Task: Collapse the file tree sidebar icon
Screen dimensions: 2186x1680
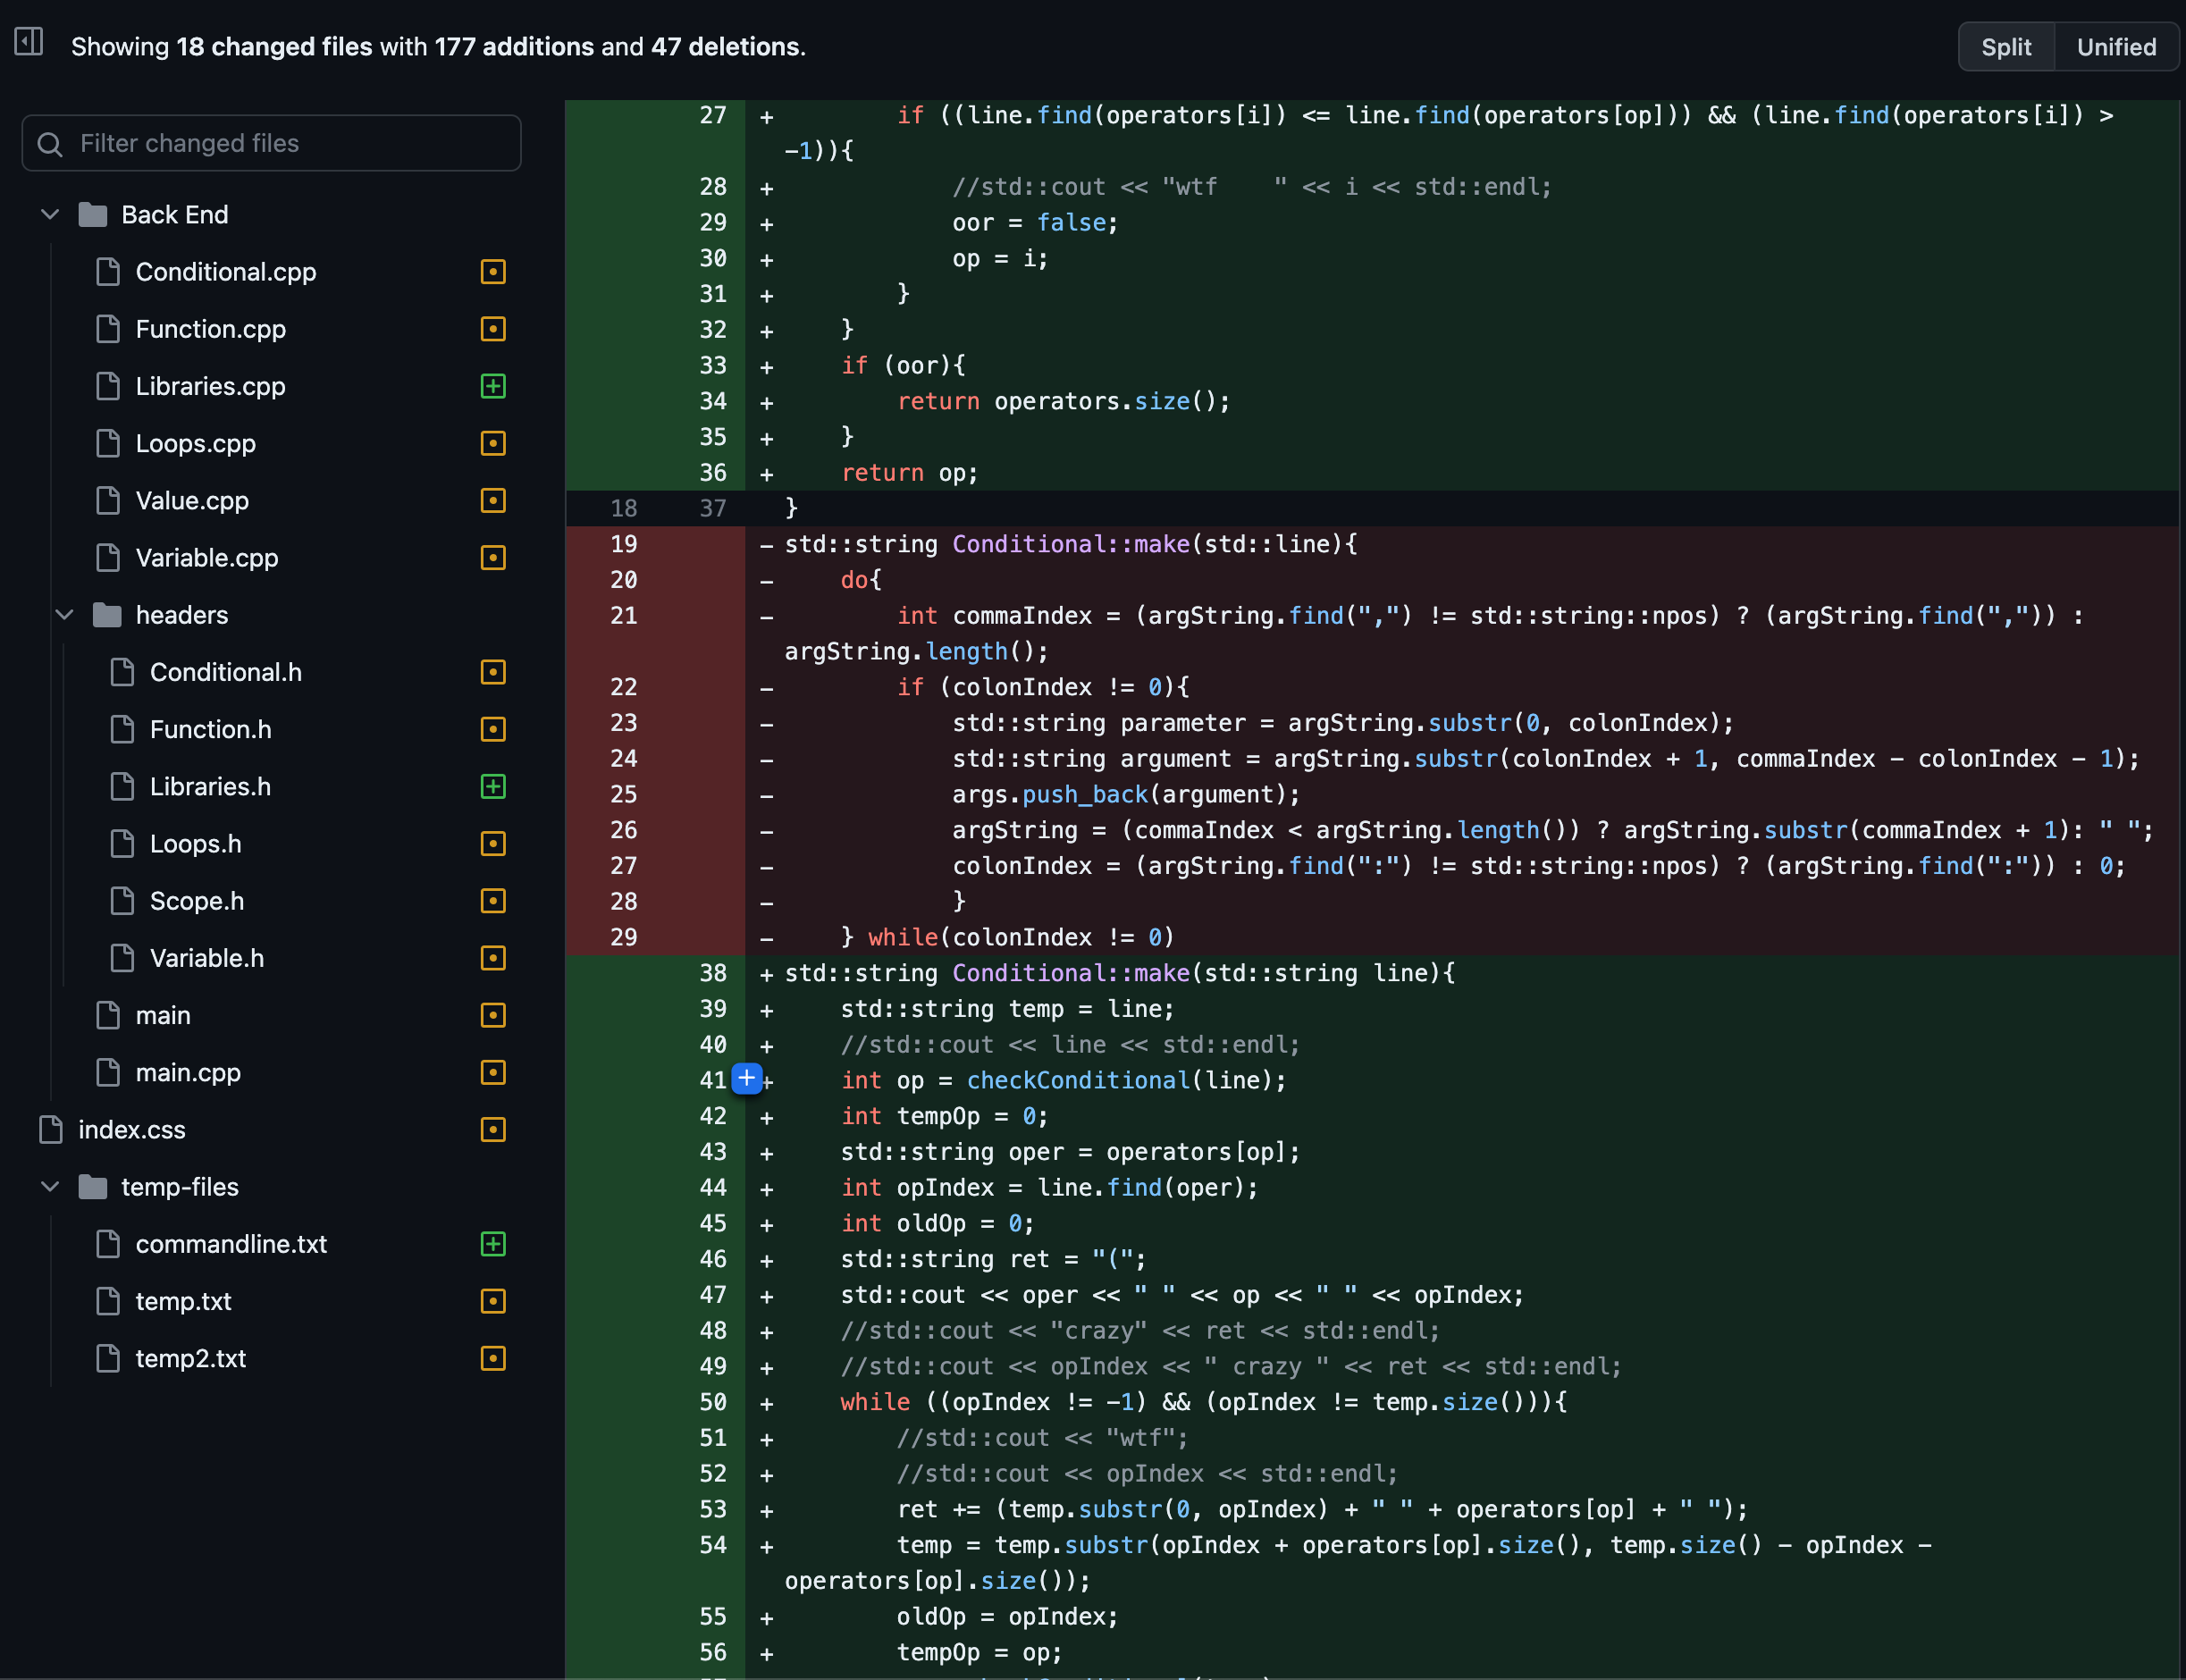Action: click(x=28, y=42)
